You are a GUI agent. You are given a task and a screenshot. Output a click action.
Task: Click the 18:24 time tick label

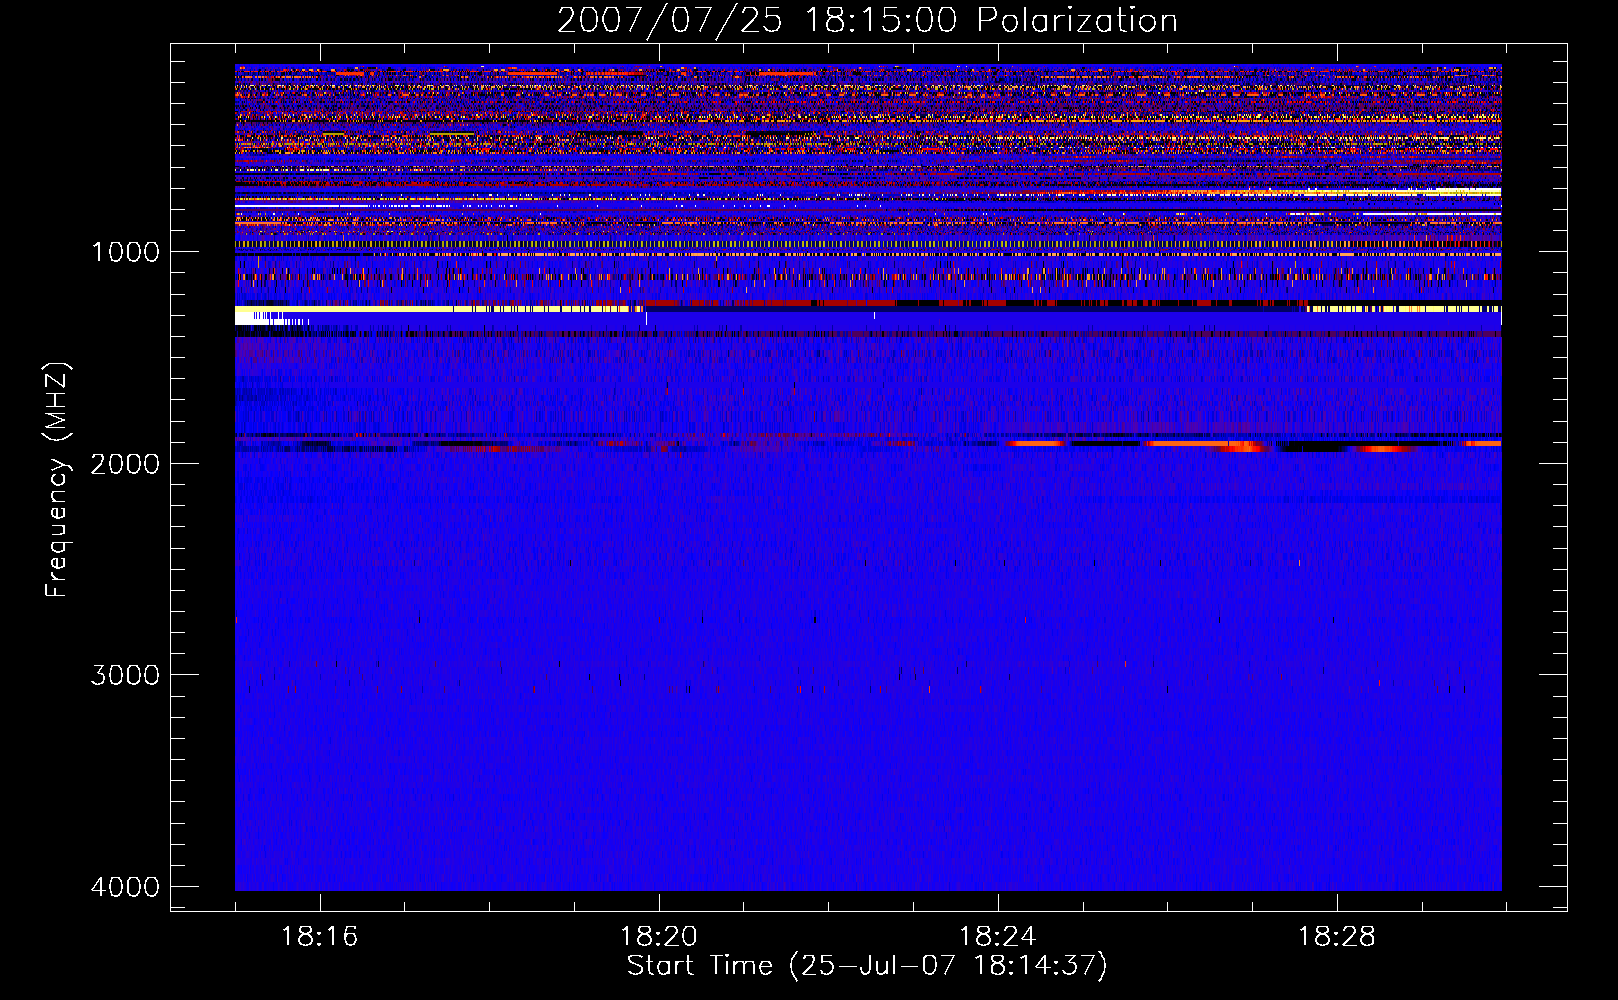pos(998,937)
